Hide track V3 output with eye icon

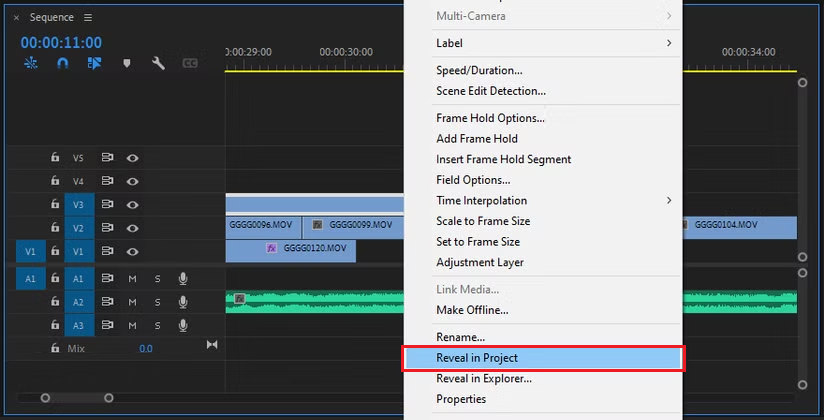point(132,204)
